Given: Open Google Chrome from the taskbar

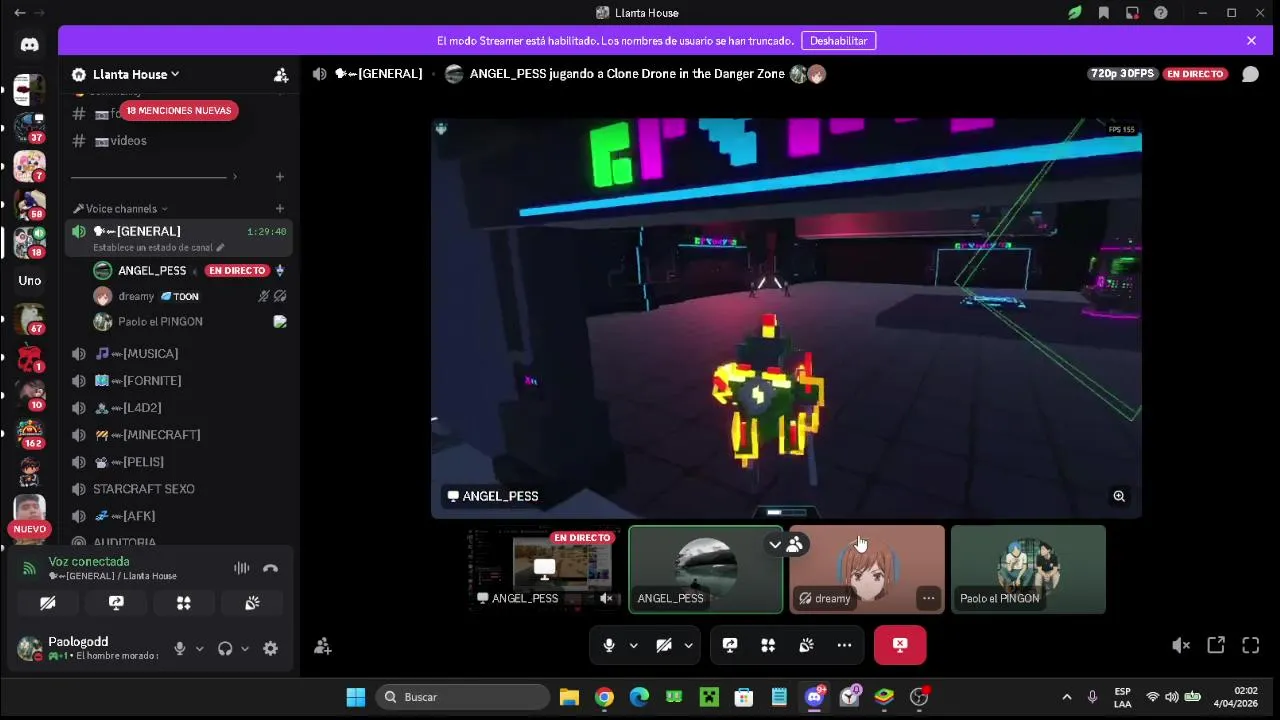Looking at the screenshot, I should [x=604, y=697].
